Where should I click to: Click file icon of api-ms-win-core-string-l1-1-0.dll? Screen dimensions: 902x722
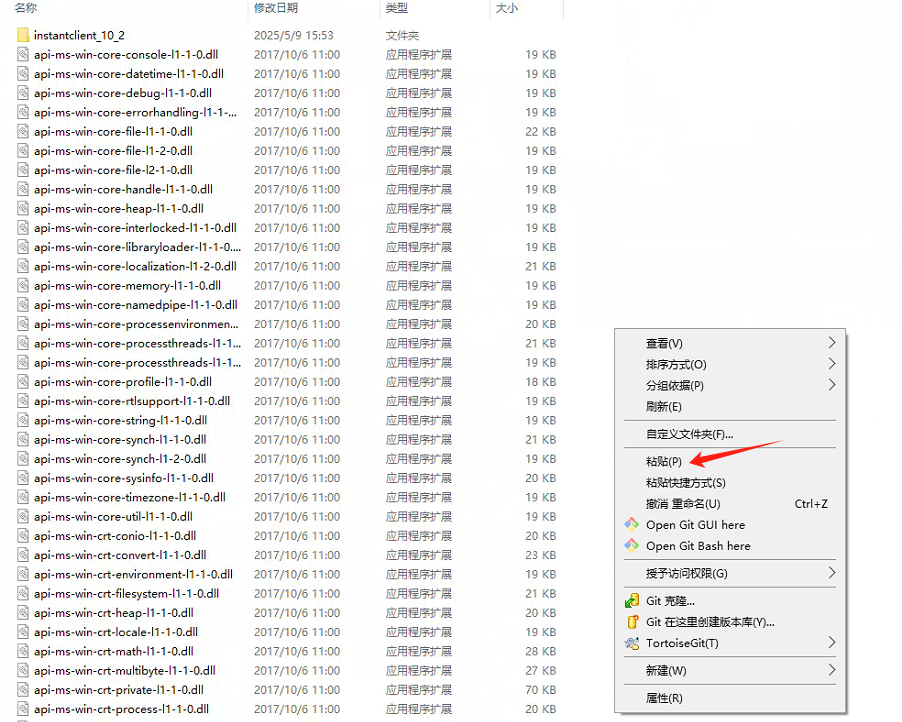[23, 421]
